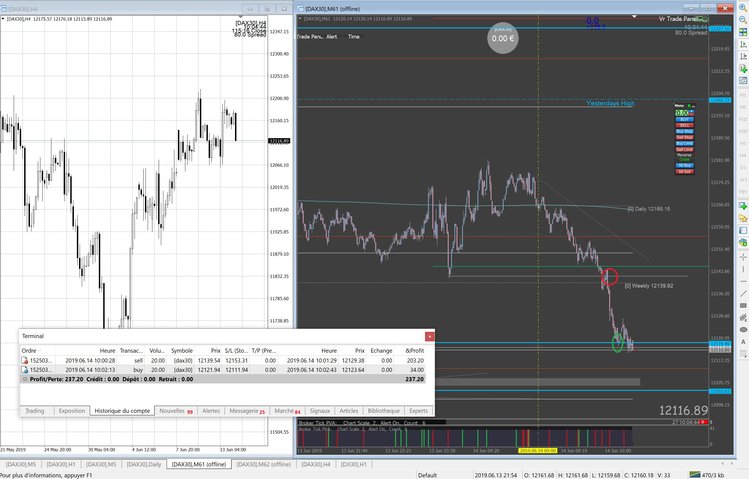Click the red circle marker on the chart
This screenshot has width=749, height=479.
(609, 278)
